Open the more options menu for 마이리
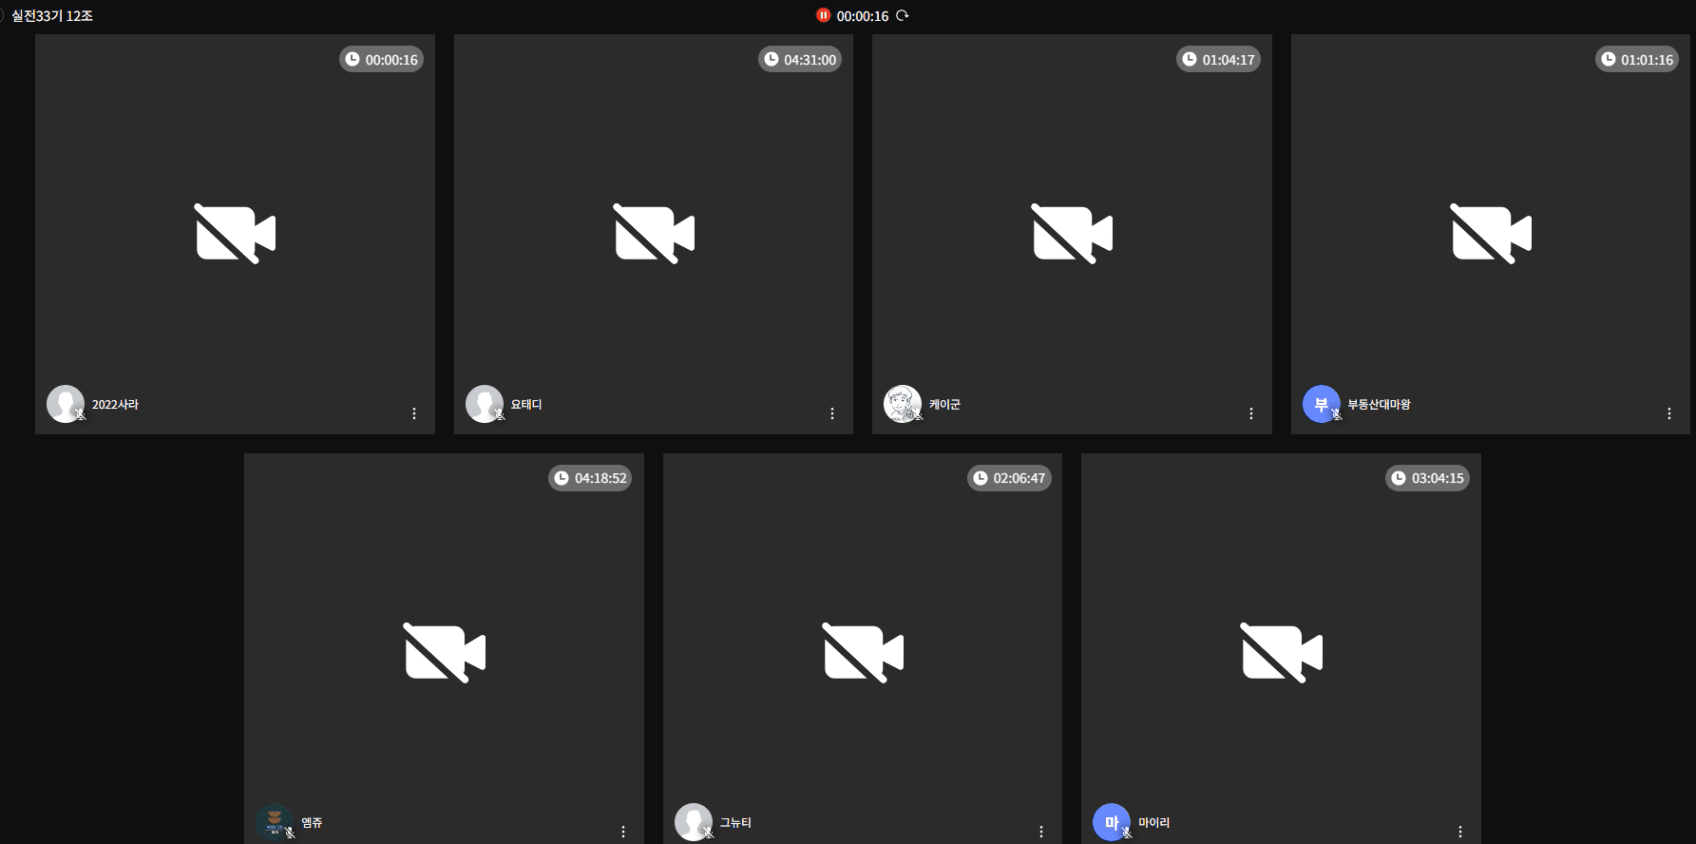Image resolution: width=1696 pixels, height=844 pixels. tap(1460, 832)
